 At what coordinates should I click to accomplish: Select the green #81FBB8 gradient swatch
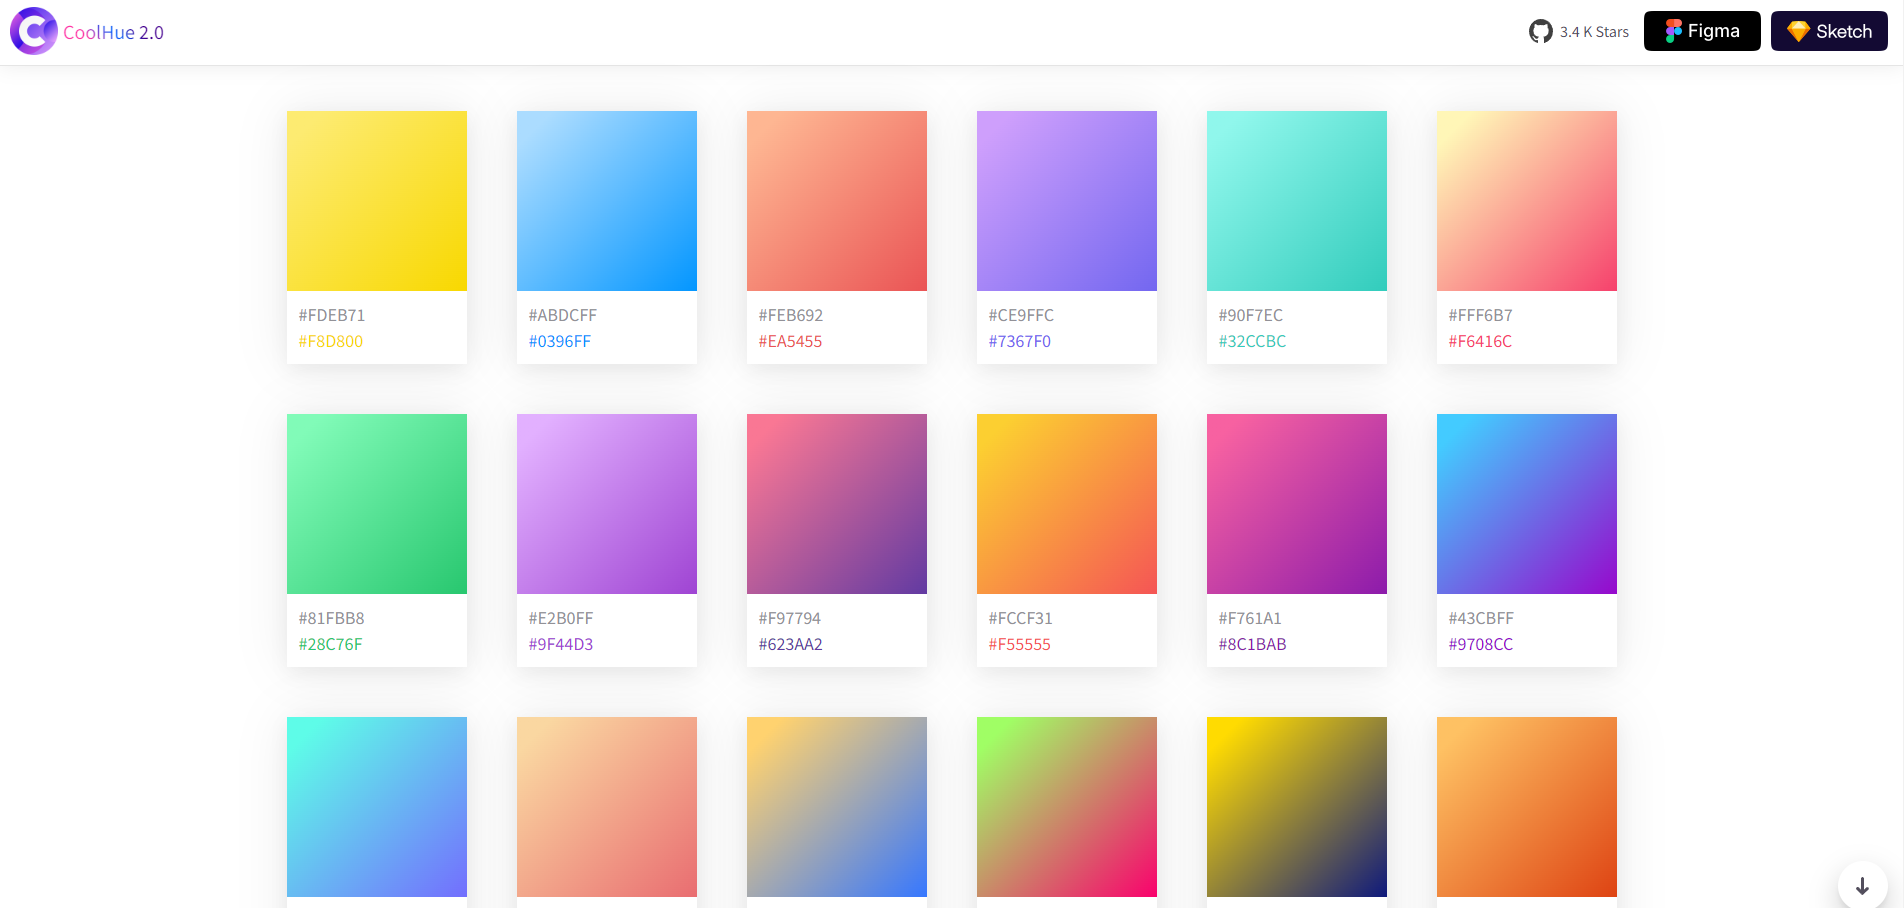[x=377, y=504]
